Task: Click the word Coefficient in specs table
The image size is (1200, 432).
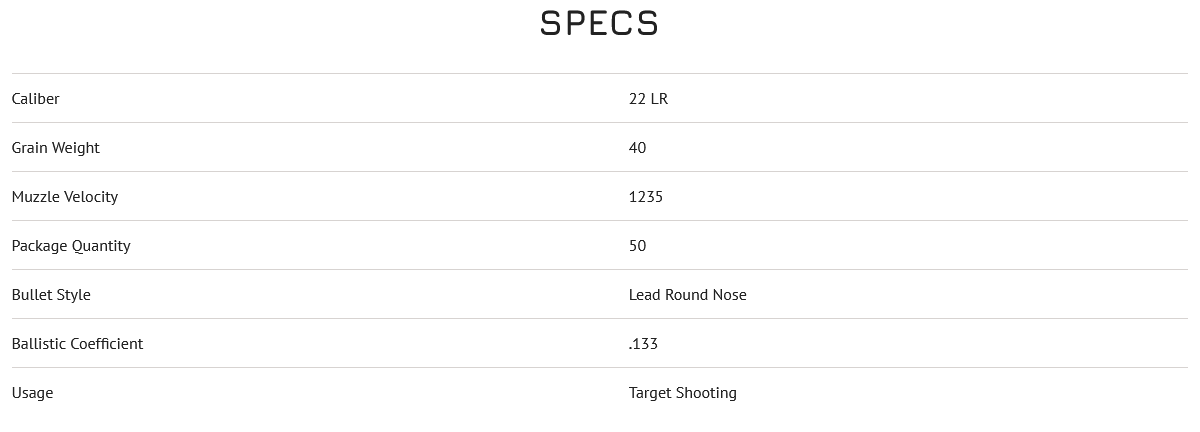Action: tap(106, 343)
